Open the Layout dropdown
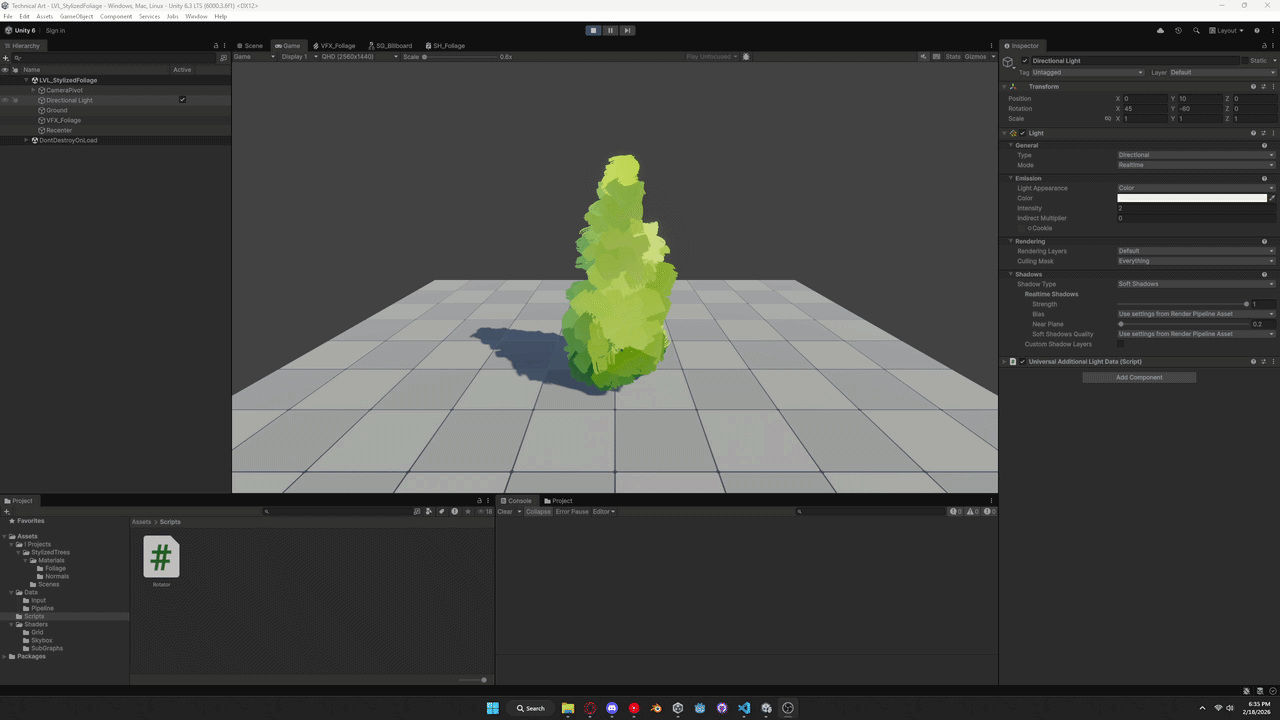Image resolution: width=1280 pixels, height=720 pixels. (x=1229, y=30)
